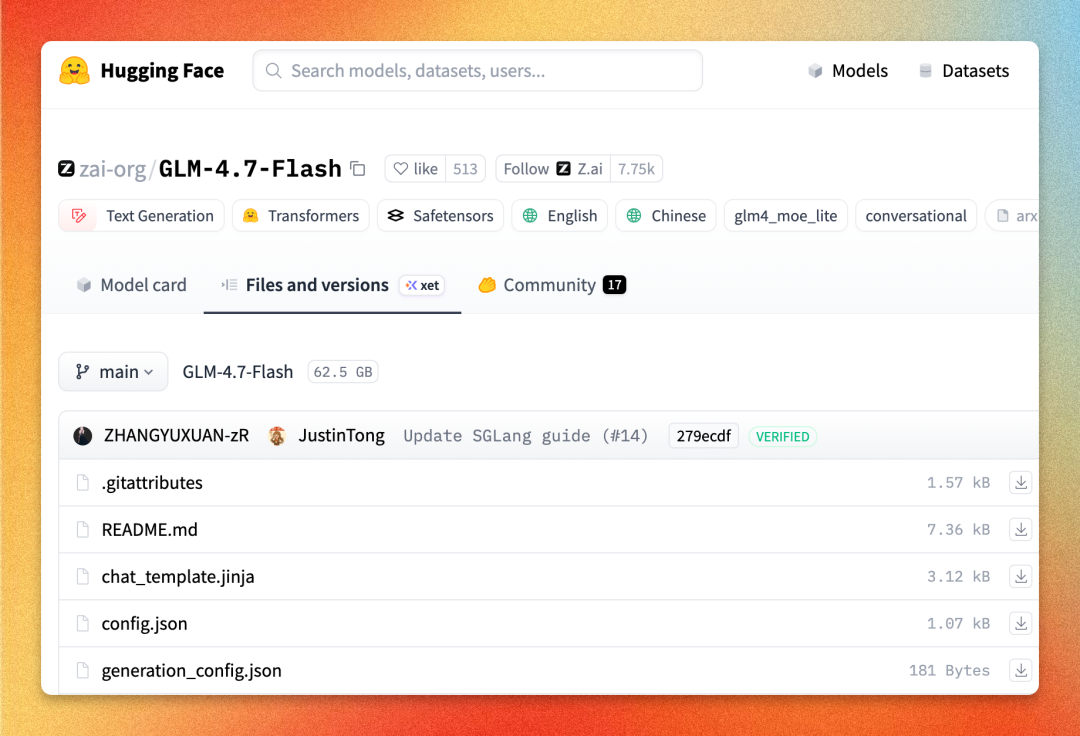Click the cube icon beside Models
The image size is (1080, 736).
click(816, 71)
